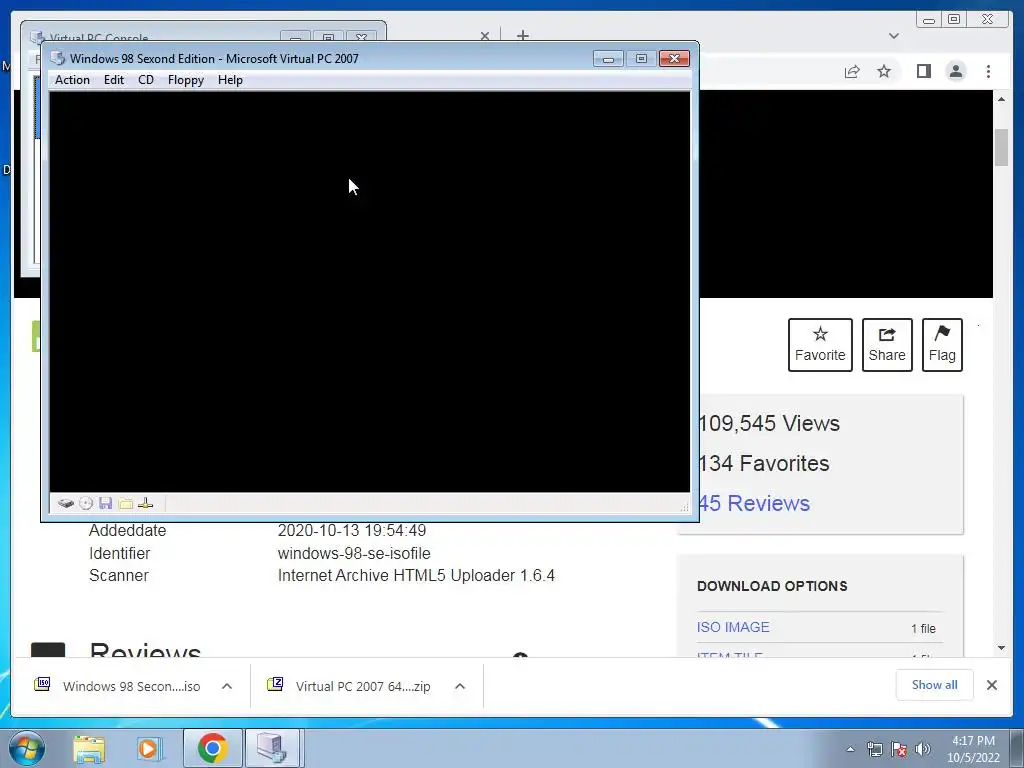Click Chrome's share this page icon
Image resolution: width=1024 pixels, height=768 pixels.
(x=852, y=71)
